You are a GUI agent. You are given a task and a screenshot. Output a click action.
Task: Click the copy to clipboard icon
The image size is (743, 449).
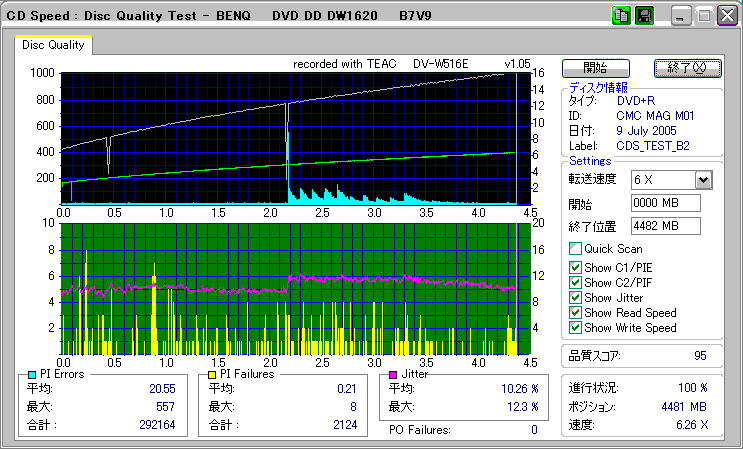620,16
